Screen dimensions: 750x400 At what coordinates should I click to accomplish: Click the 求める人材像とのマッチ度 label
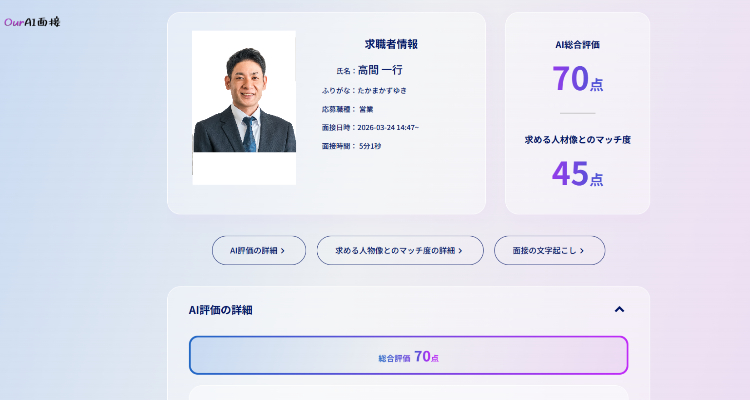click(577, 140)
